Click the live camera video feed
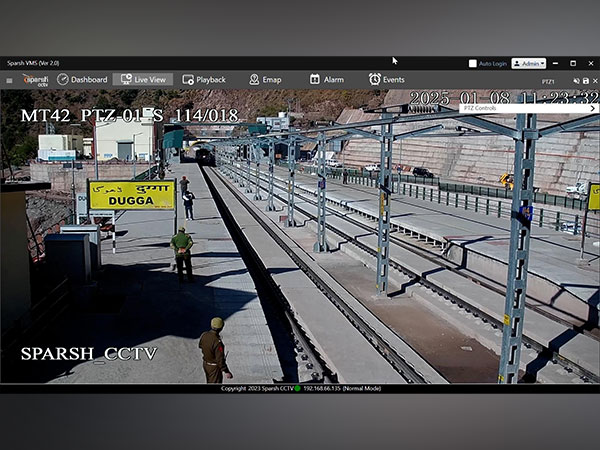Viewport: 600px width, 450px height. click(x=300, y=236)
